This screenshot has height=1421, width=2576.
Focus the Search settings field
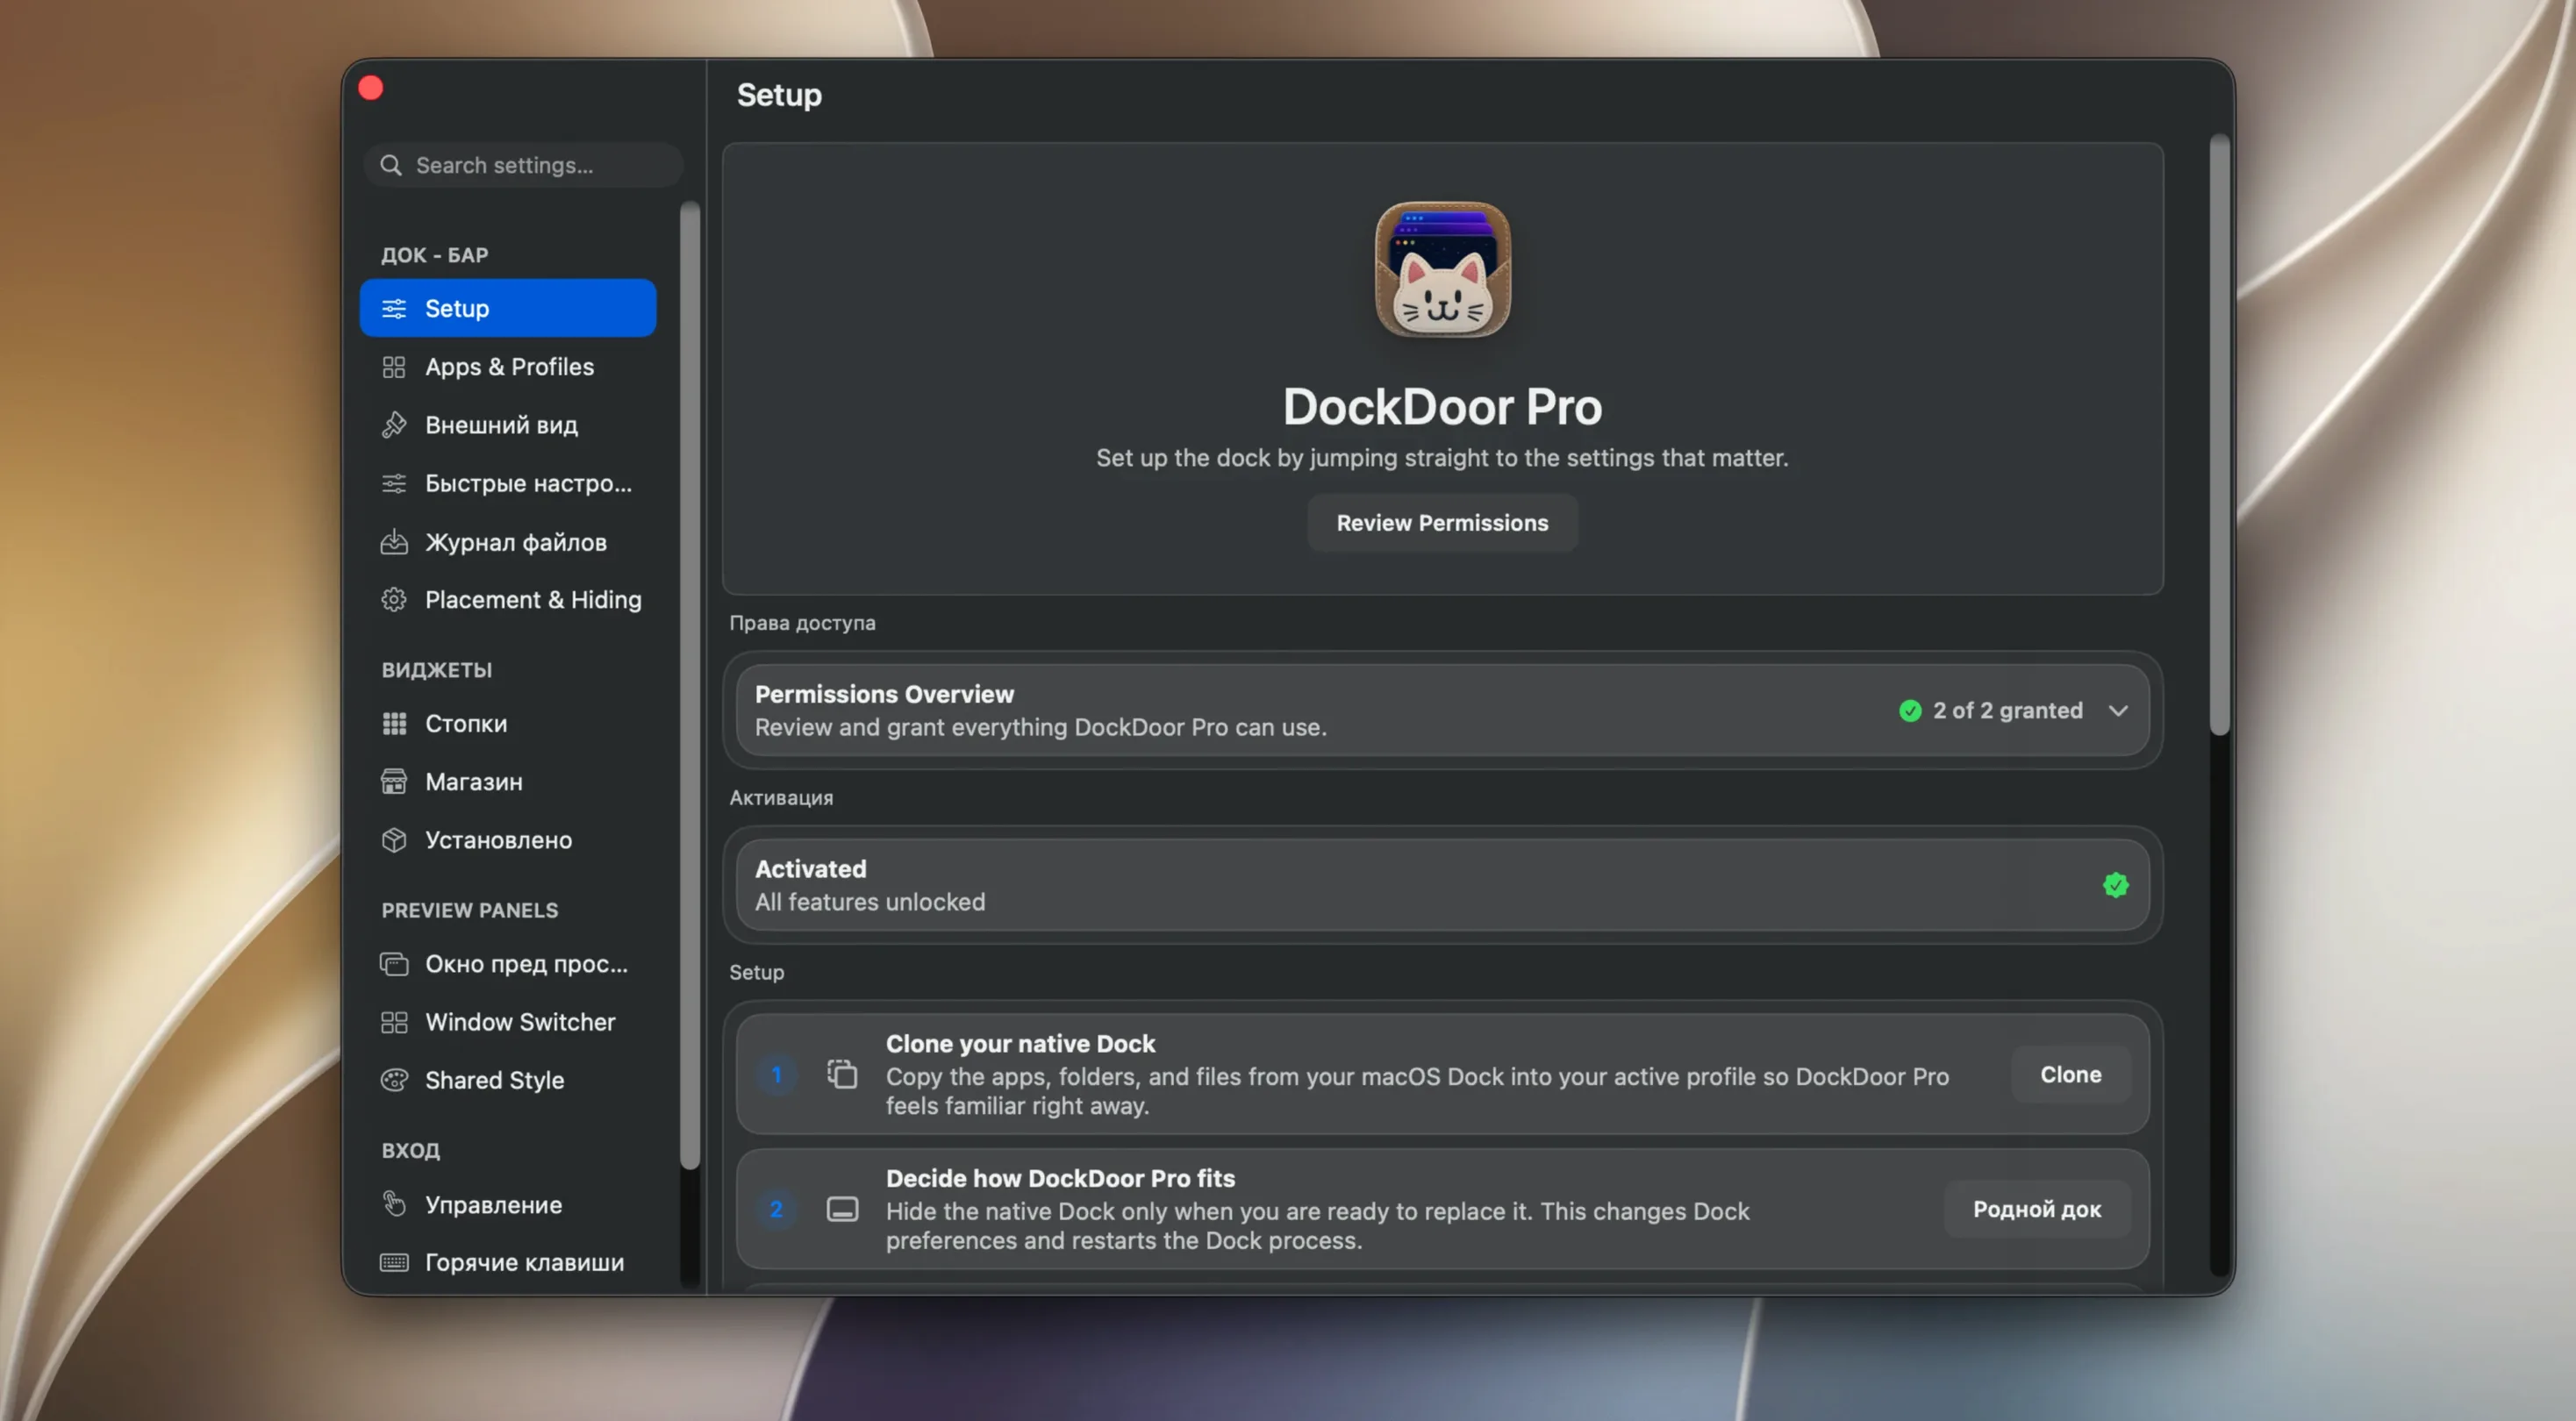[524, 165]
